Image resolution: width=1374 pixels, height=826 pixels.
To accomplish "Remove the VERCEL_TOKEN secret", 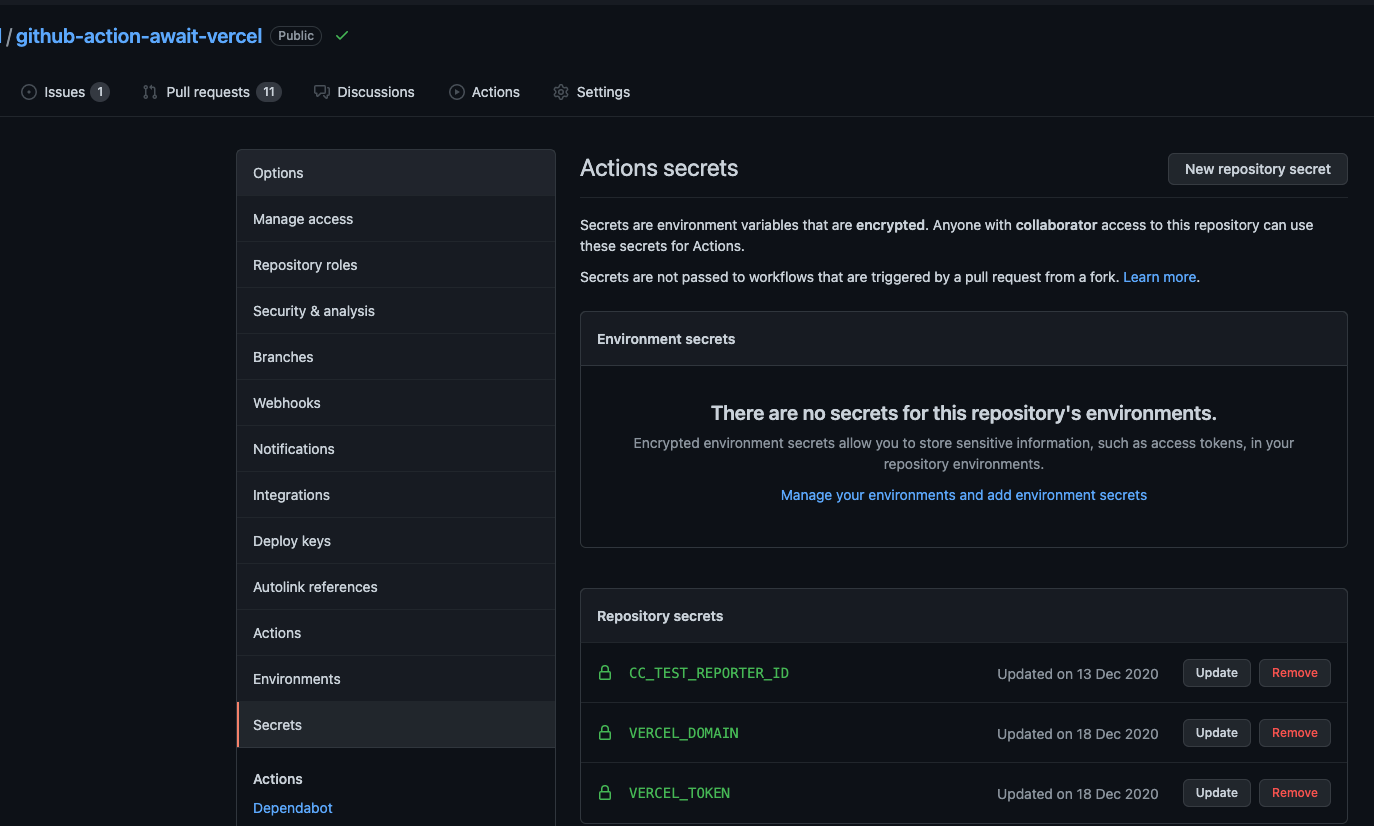I will (1294, 793).
